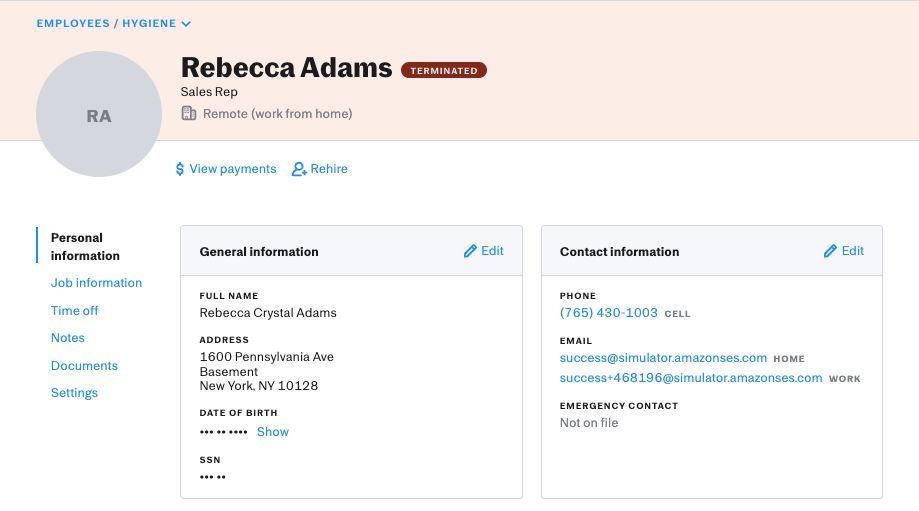Click the RA avatar circle
This screenshot has width=919, height=511.
tap(99, 114)
